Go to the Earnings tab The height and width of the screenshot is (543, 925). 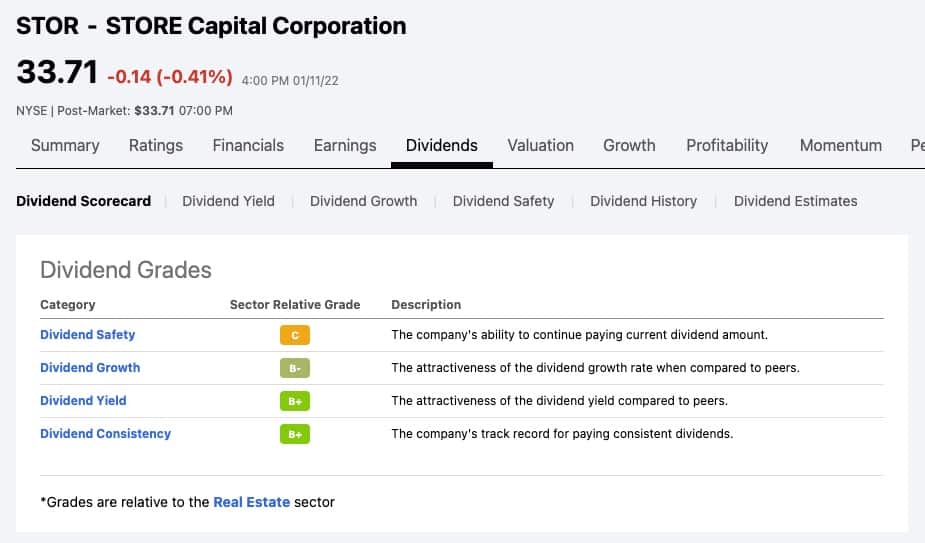(x=345, y=145)
